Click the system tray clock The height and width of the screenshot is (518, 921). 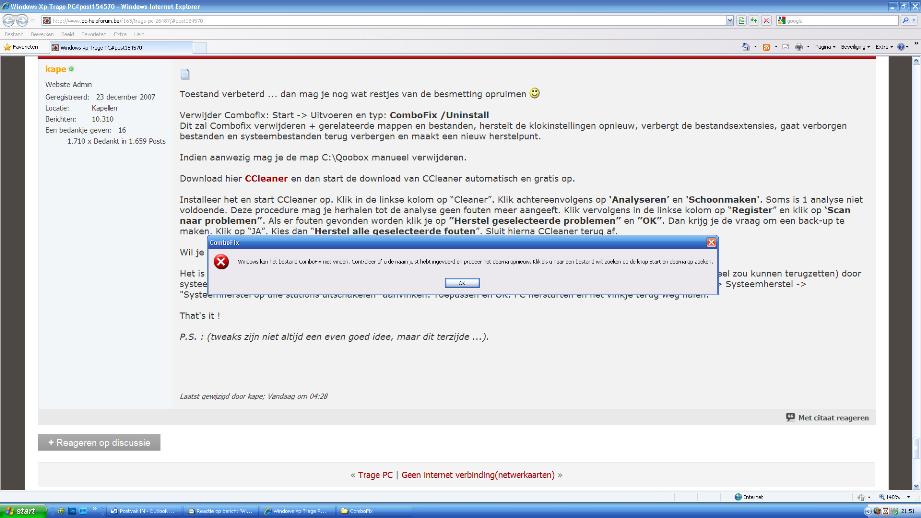pyautogui.click(x=908, y=511)
